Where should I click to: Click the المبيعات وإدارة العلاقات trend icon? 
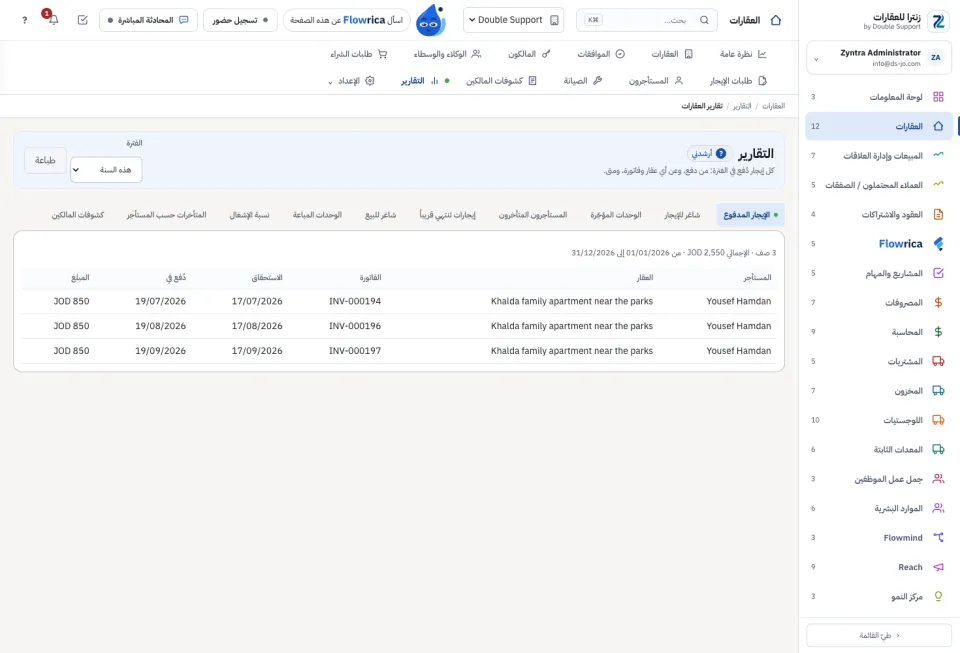pyautogui.click(x=938, y=155)
